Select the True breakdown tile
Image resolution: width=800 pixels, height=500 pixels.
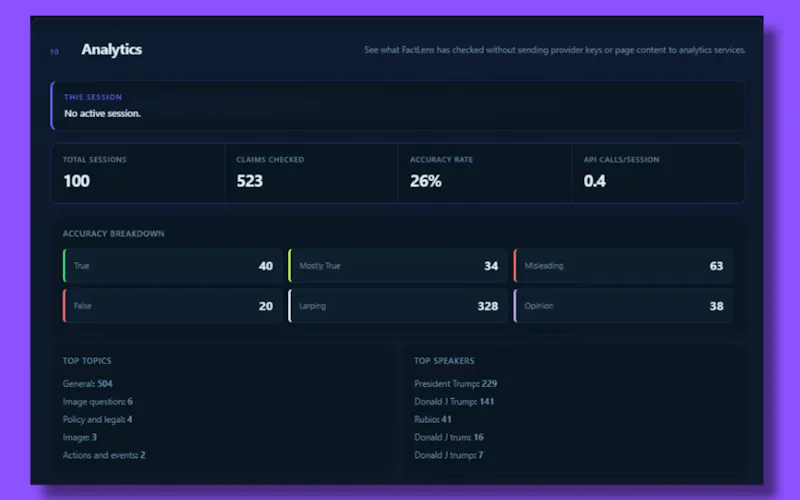[x=172, y=266]
